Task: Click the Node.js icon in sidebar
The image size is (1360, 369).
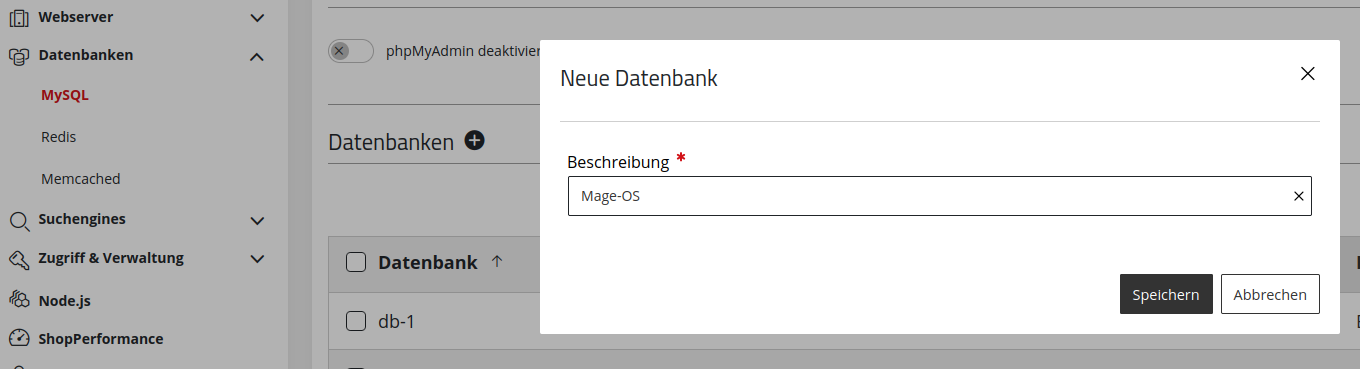Action: coord(18,299)
